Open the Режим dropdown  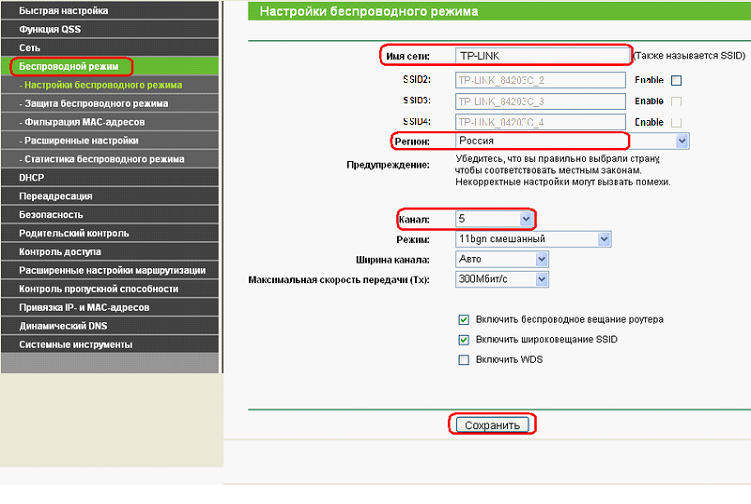click(x=533, y=239)
